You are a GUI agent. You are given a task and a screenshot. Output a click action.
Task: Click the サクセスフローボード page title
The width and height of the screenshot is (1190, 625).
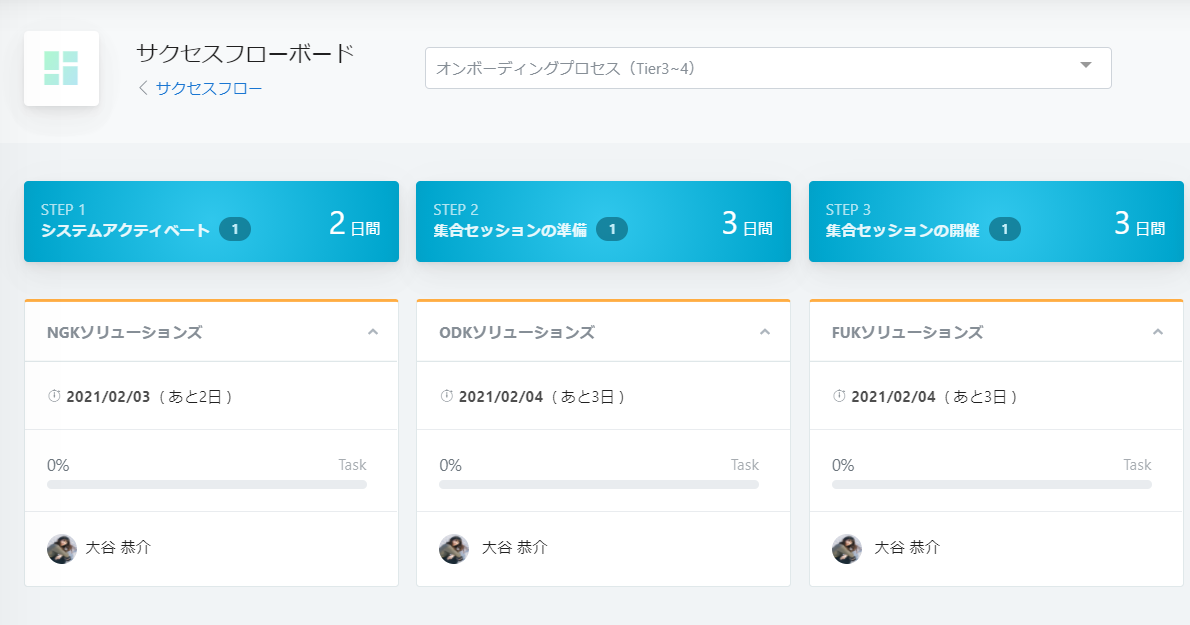245,53
